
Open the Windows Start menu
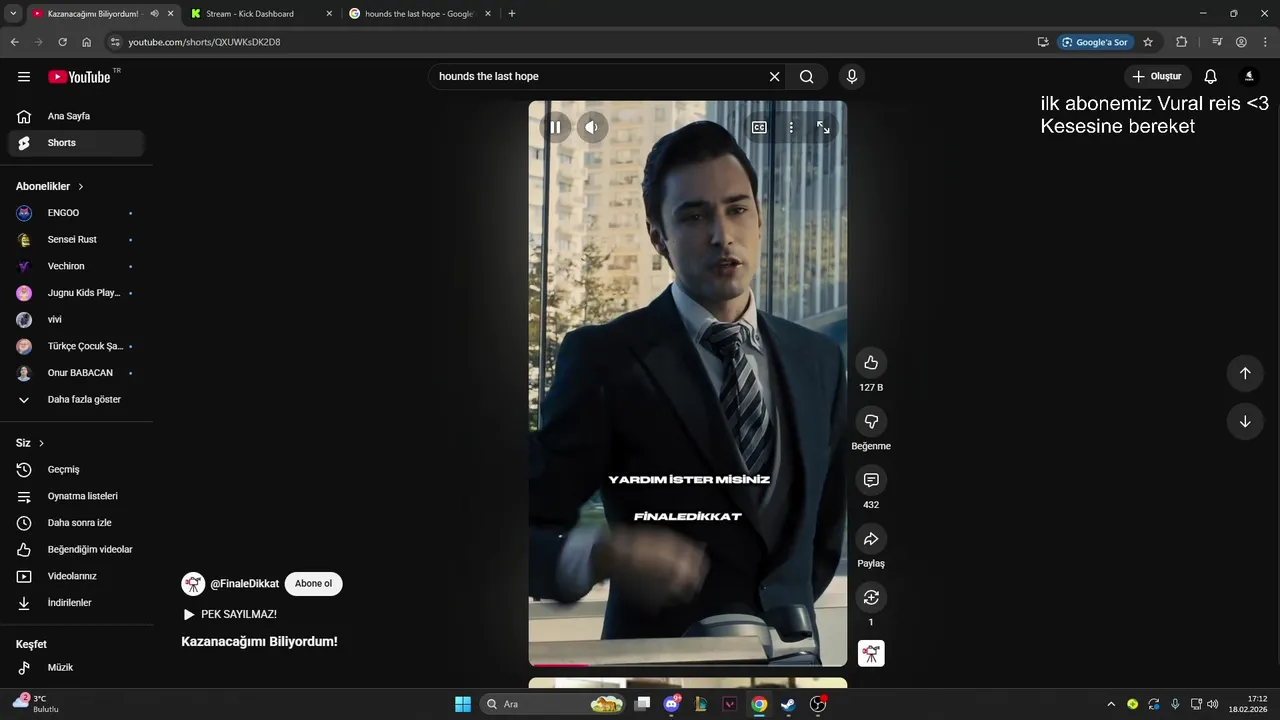click(463, 704)
